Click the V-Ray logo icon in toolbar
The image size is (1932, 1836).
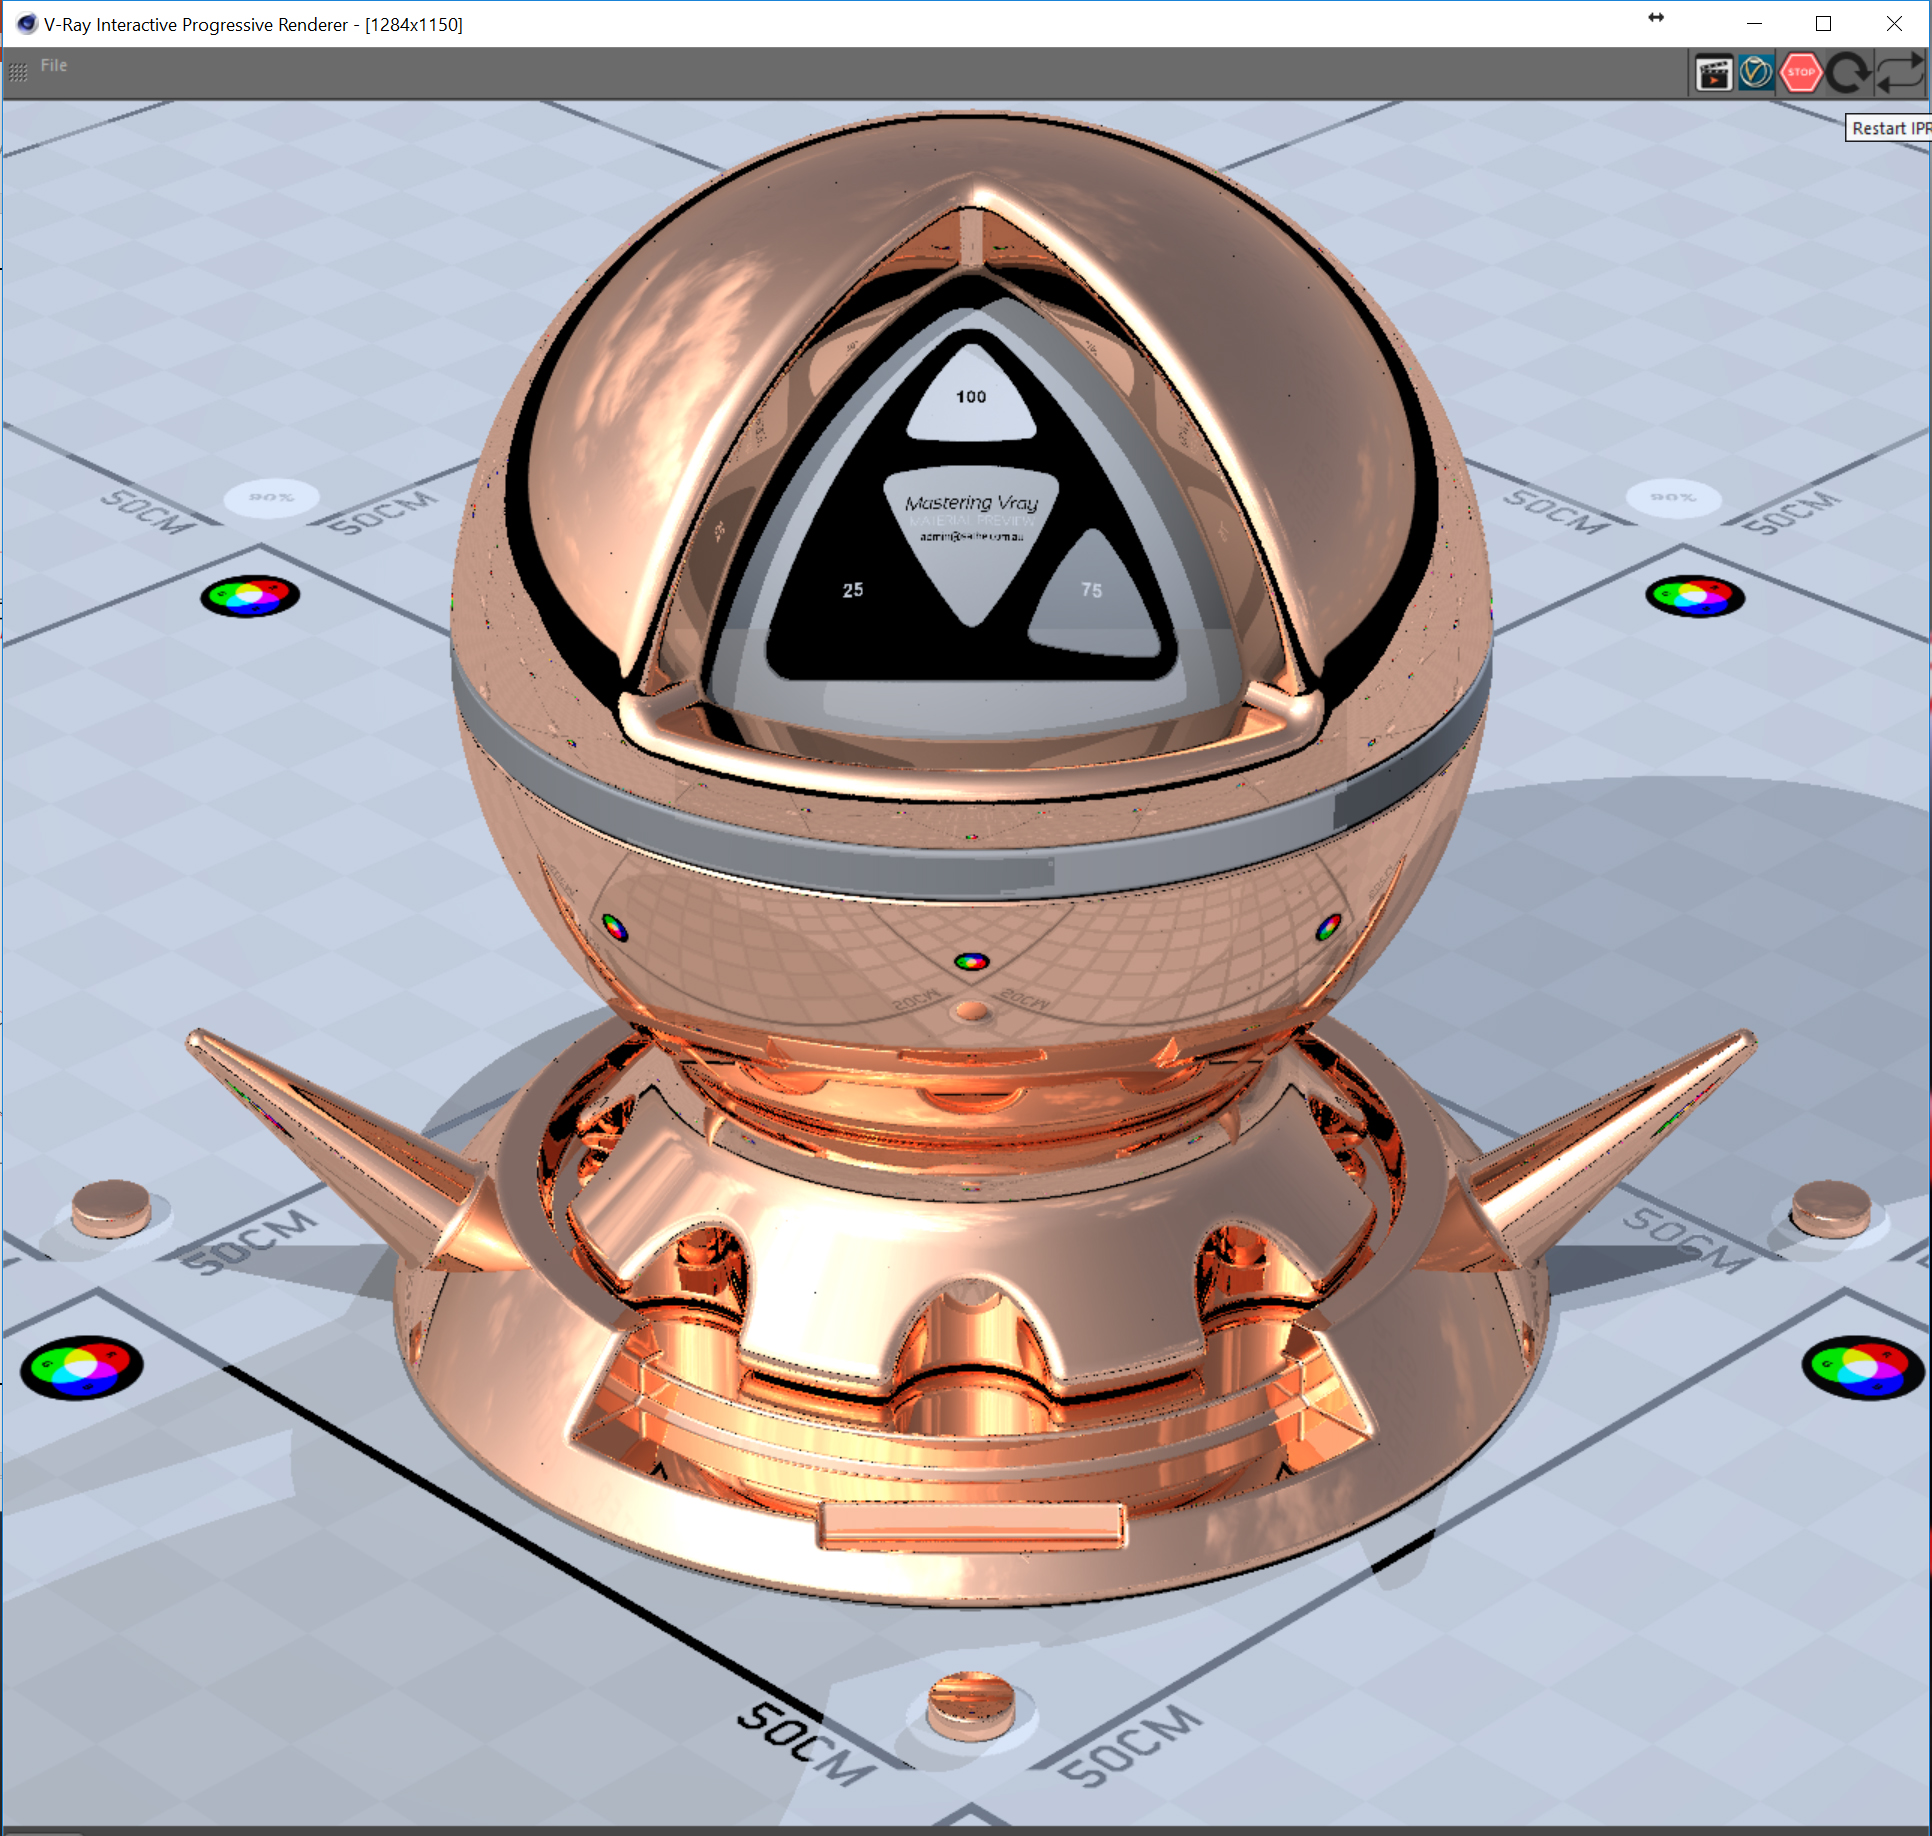pos(1756,73)
